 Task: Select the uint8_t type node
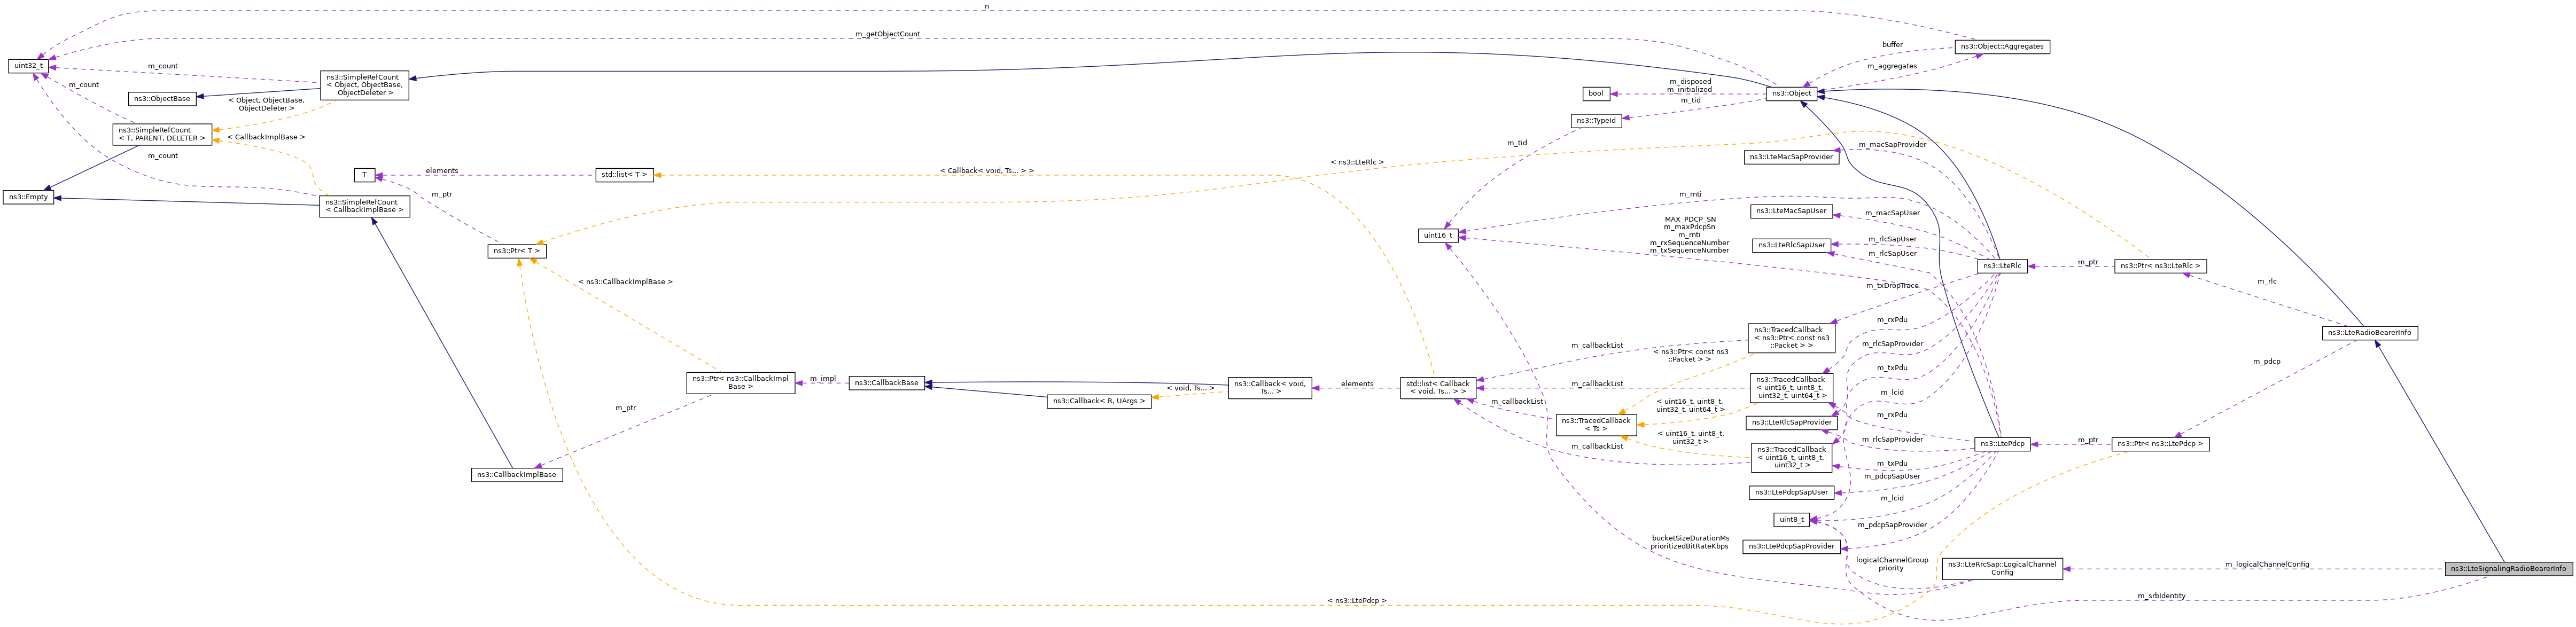pos(1791,520)
